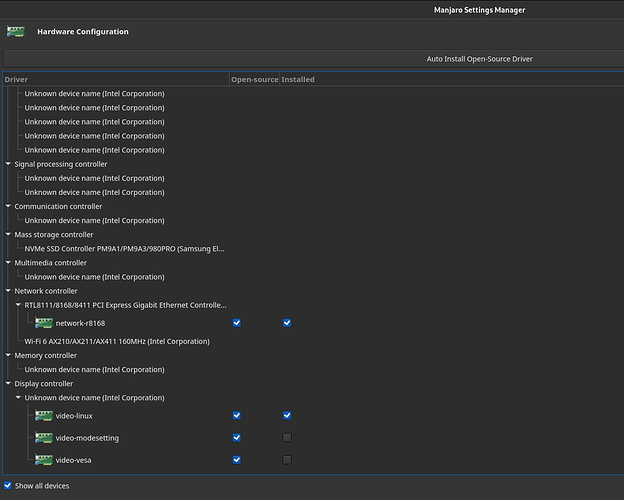
Task: Check video-vesa Installed checkbox
Action: coord(287,460)
